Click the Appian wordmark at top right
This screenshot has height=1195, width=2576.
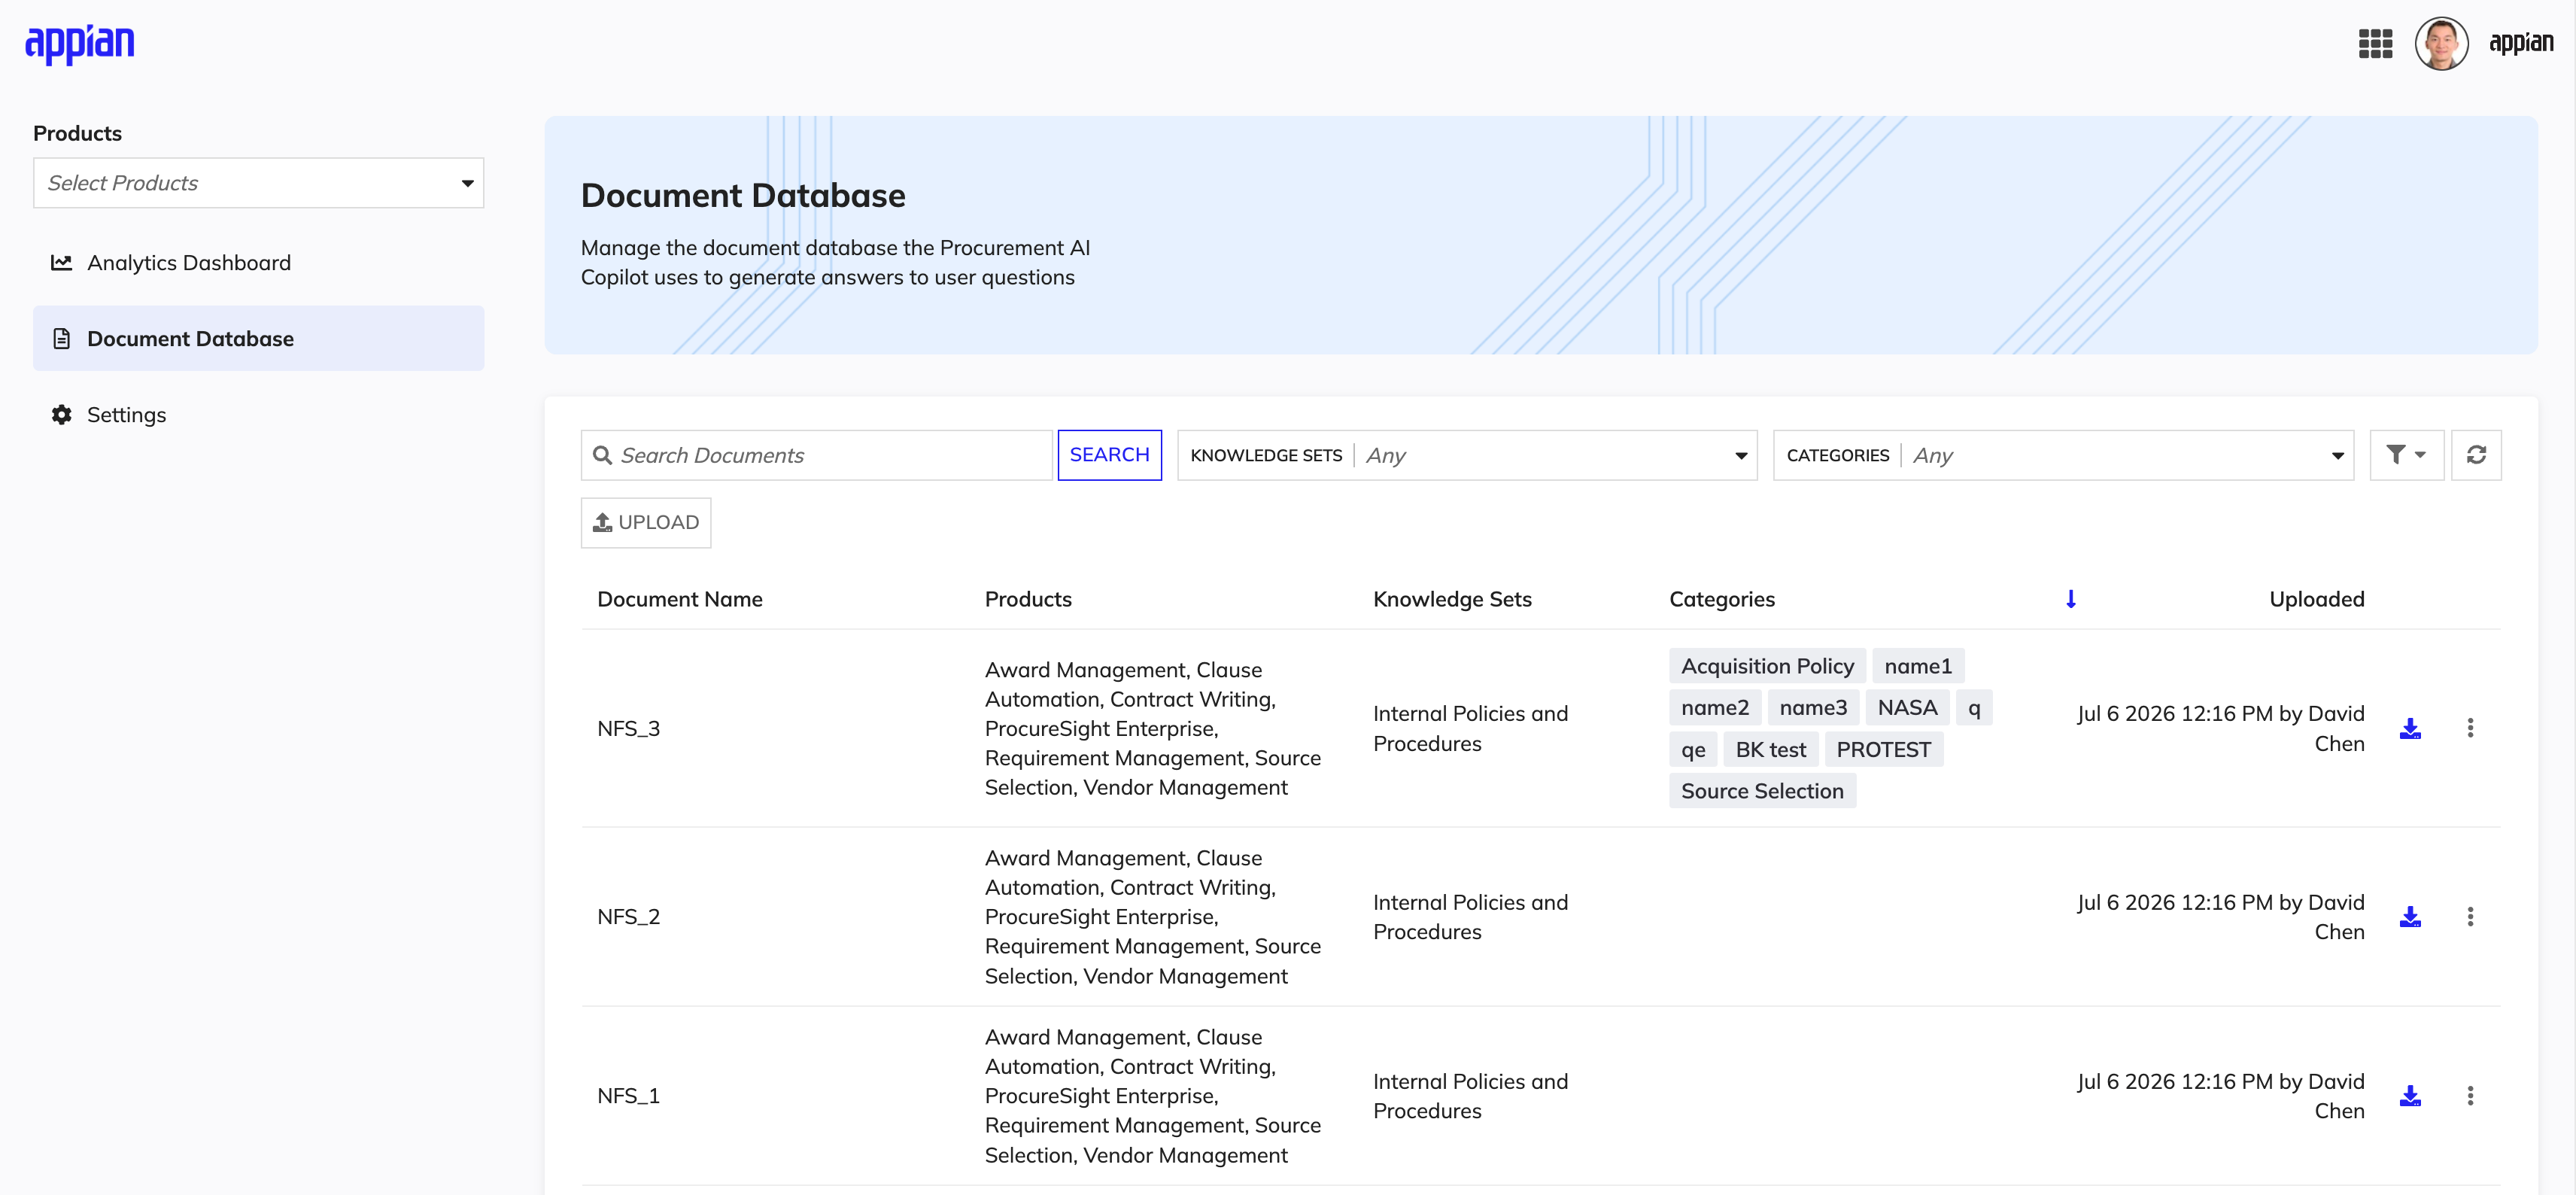[2521, 43]
